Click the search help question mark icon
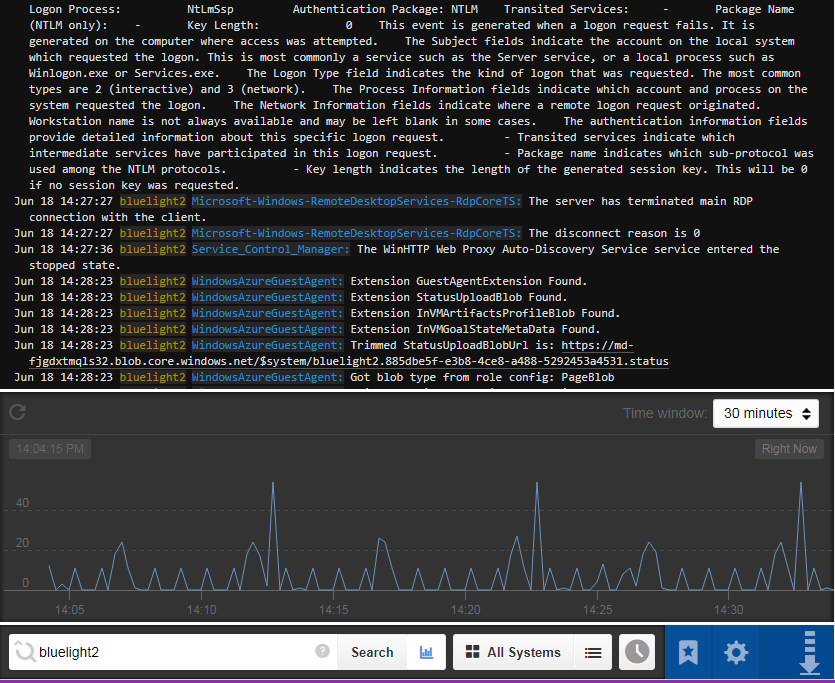Image resolution: width=835 pixels, height=683 pixels. 322,651
